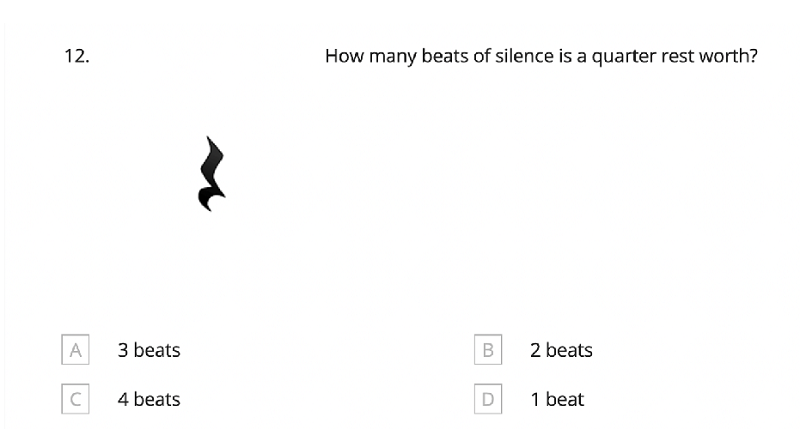
Task: Click the letter D inside its box
Action: pos(488,399)
